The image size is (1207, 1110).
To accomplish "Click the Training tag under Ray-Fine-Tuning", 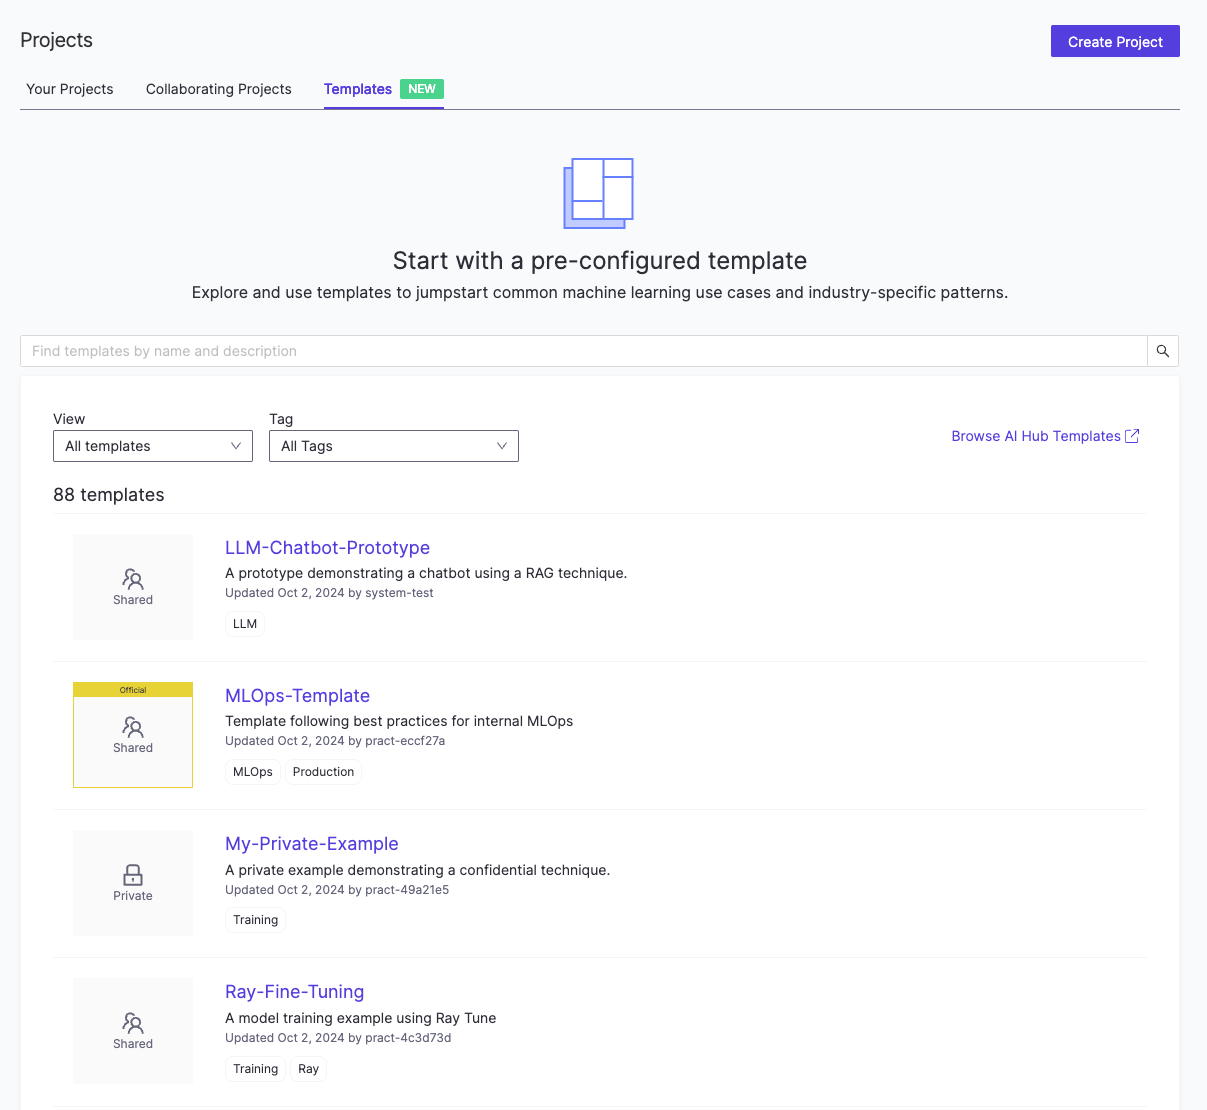I will [x=256, y=1069].
